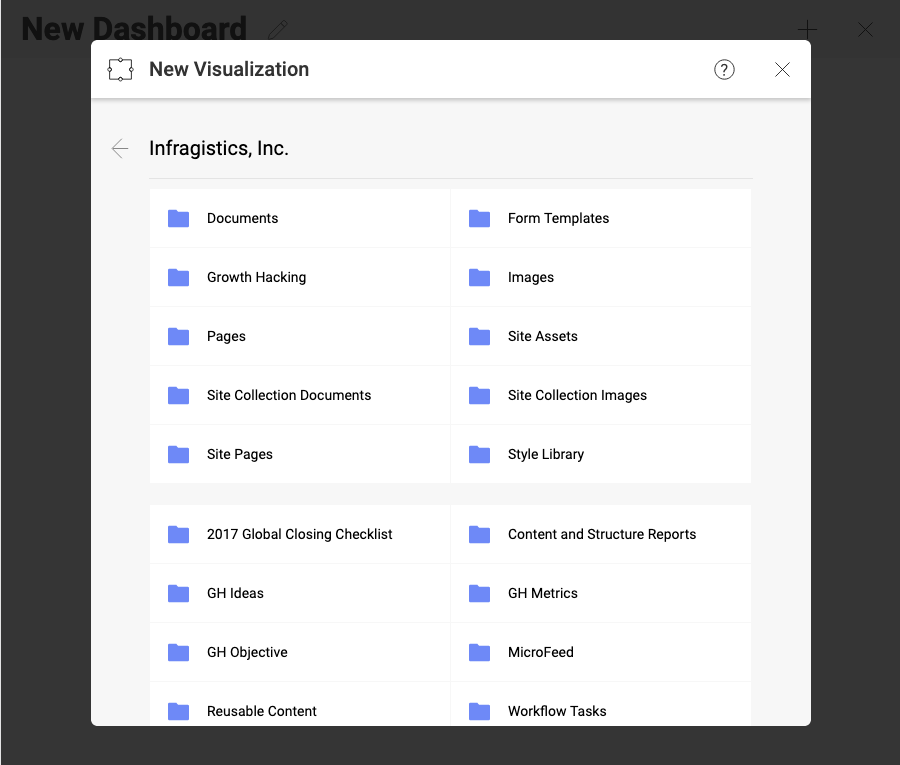Open the MicroFeed list
Image resolution: width=900 pixels, height=765 pixels.
pos(540,652)
